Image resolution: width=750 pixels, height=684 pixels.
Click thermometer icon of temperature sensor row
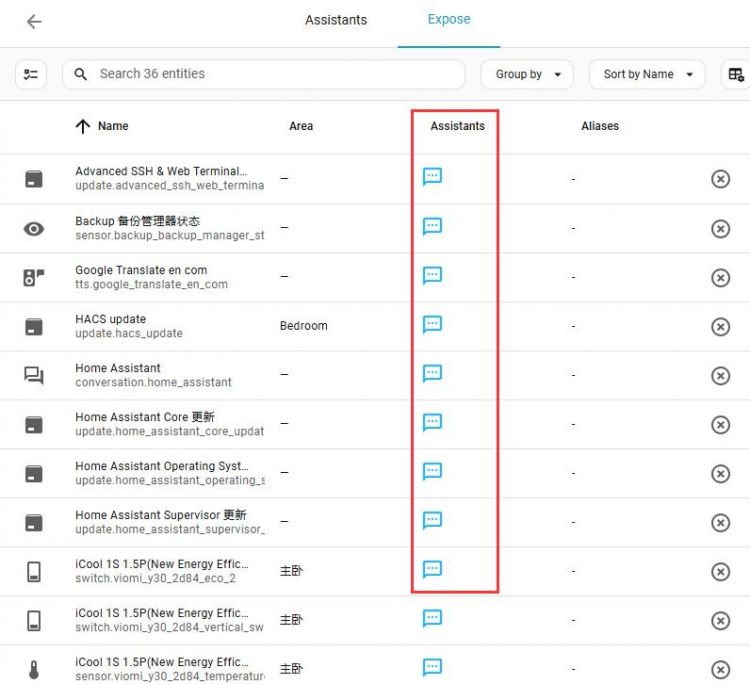tap(34, 670)
